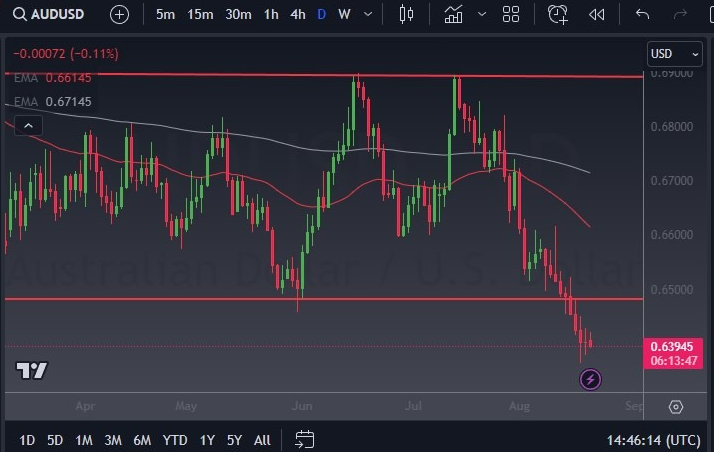Click the purple lightning event marker
The image size is (714, 452).
pos(591,379)
